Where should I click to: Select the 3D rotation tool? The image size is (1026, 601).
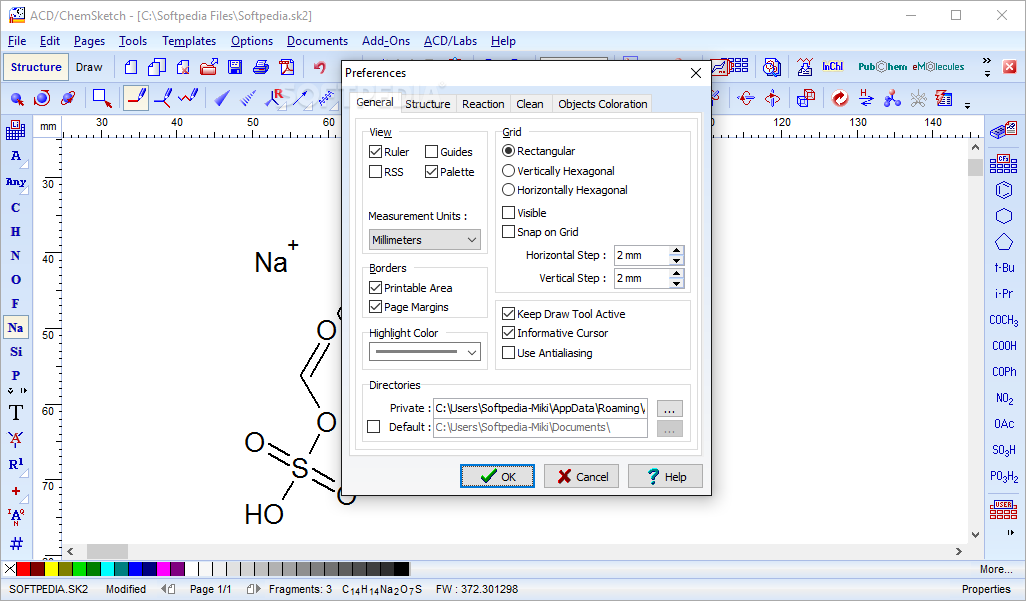pyautogui.click(x=67, y=98)
